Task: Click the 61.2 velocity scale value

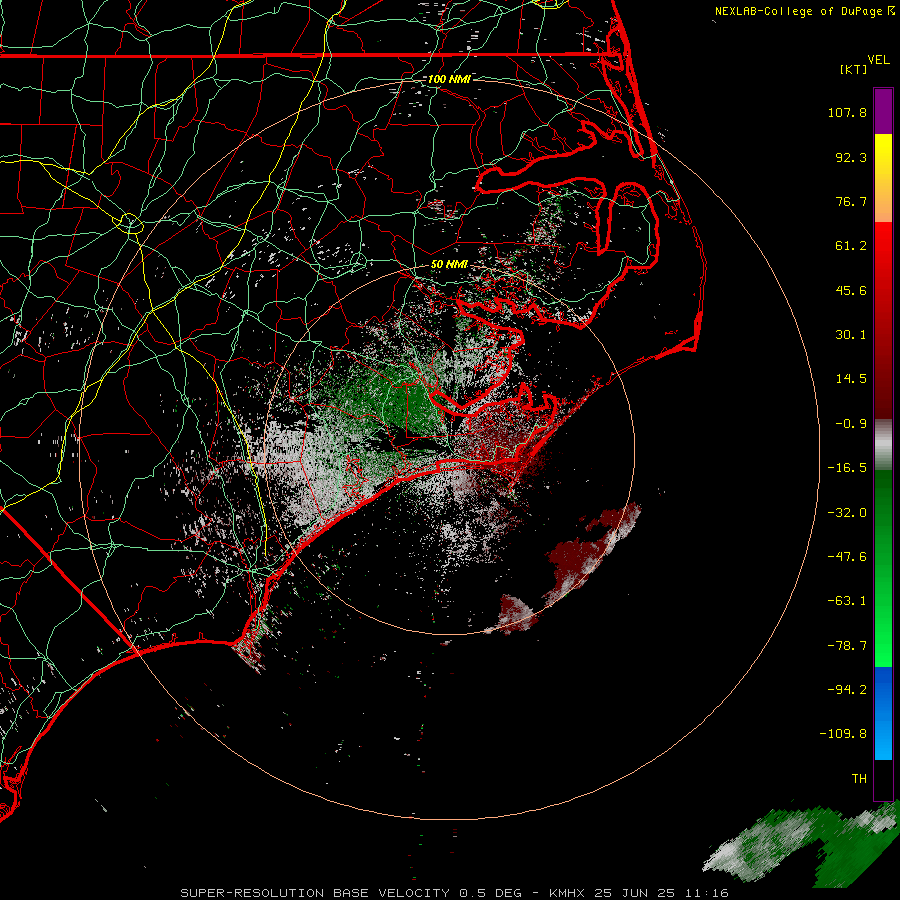Action: (x=851, y=246)
